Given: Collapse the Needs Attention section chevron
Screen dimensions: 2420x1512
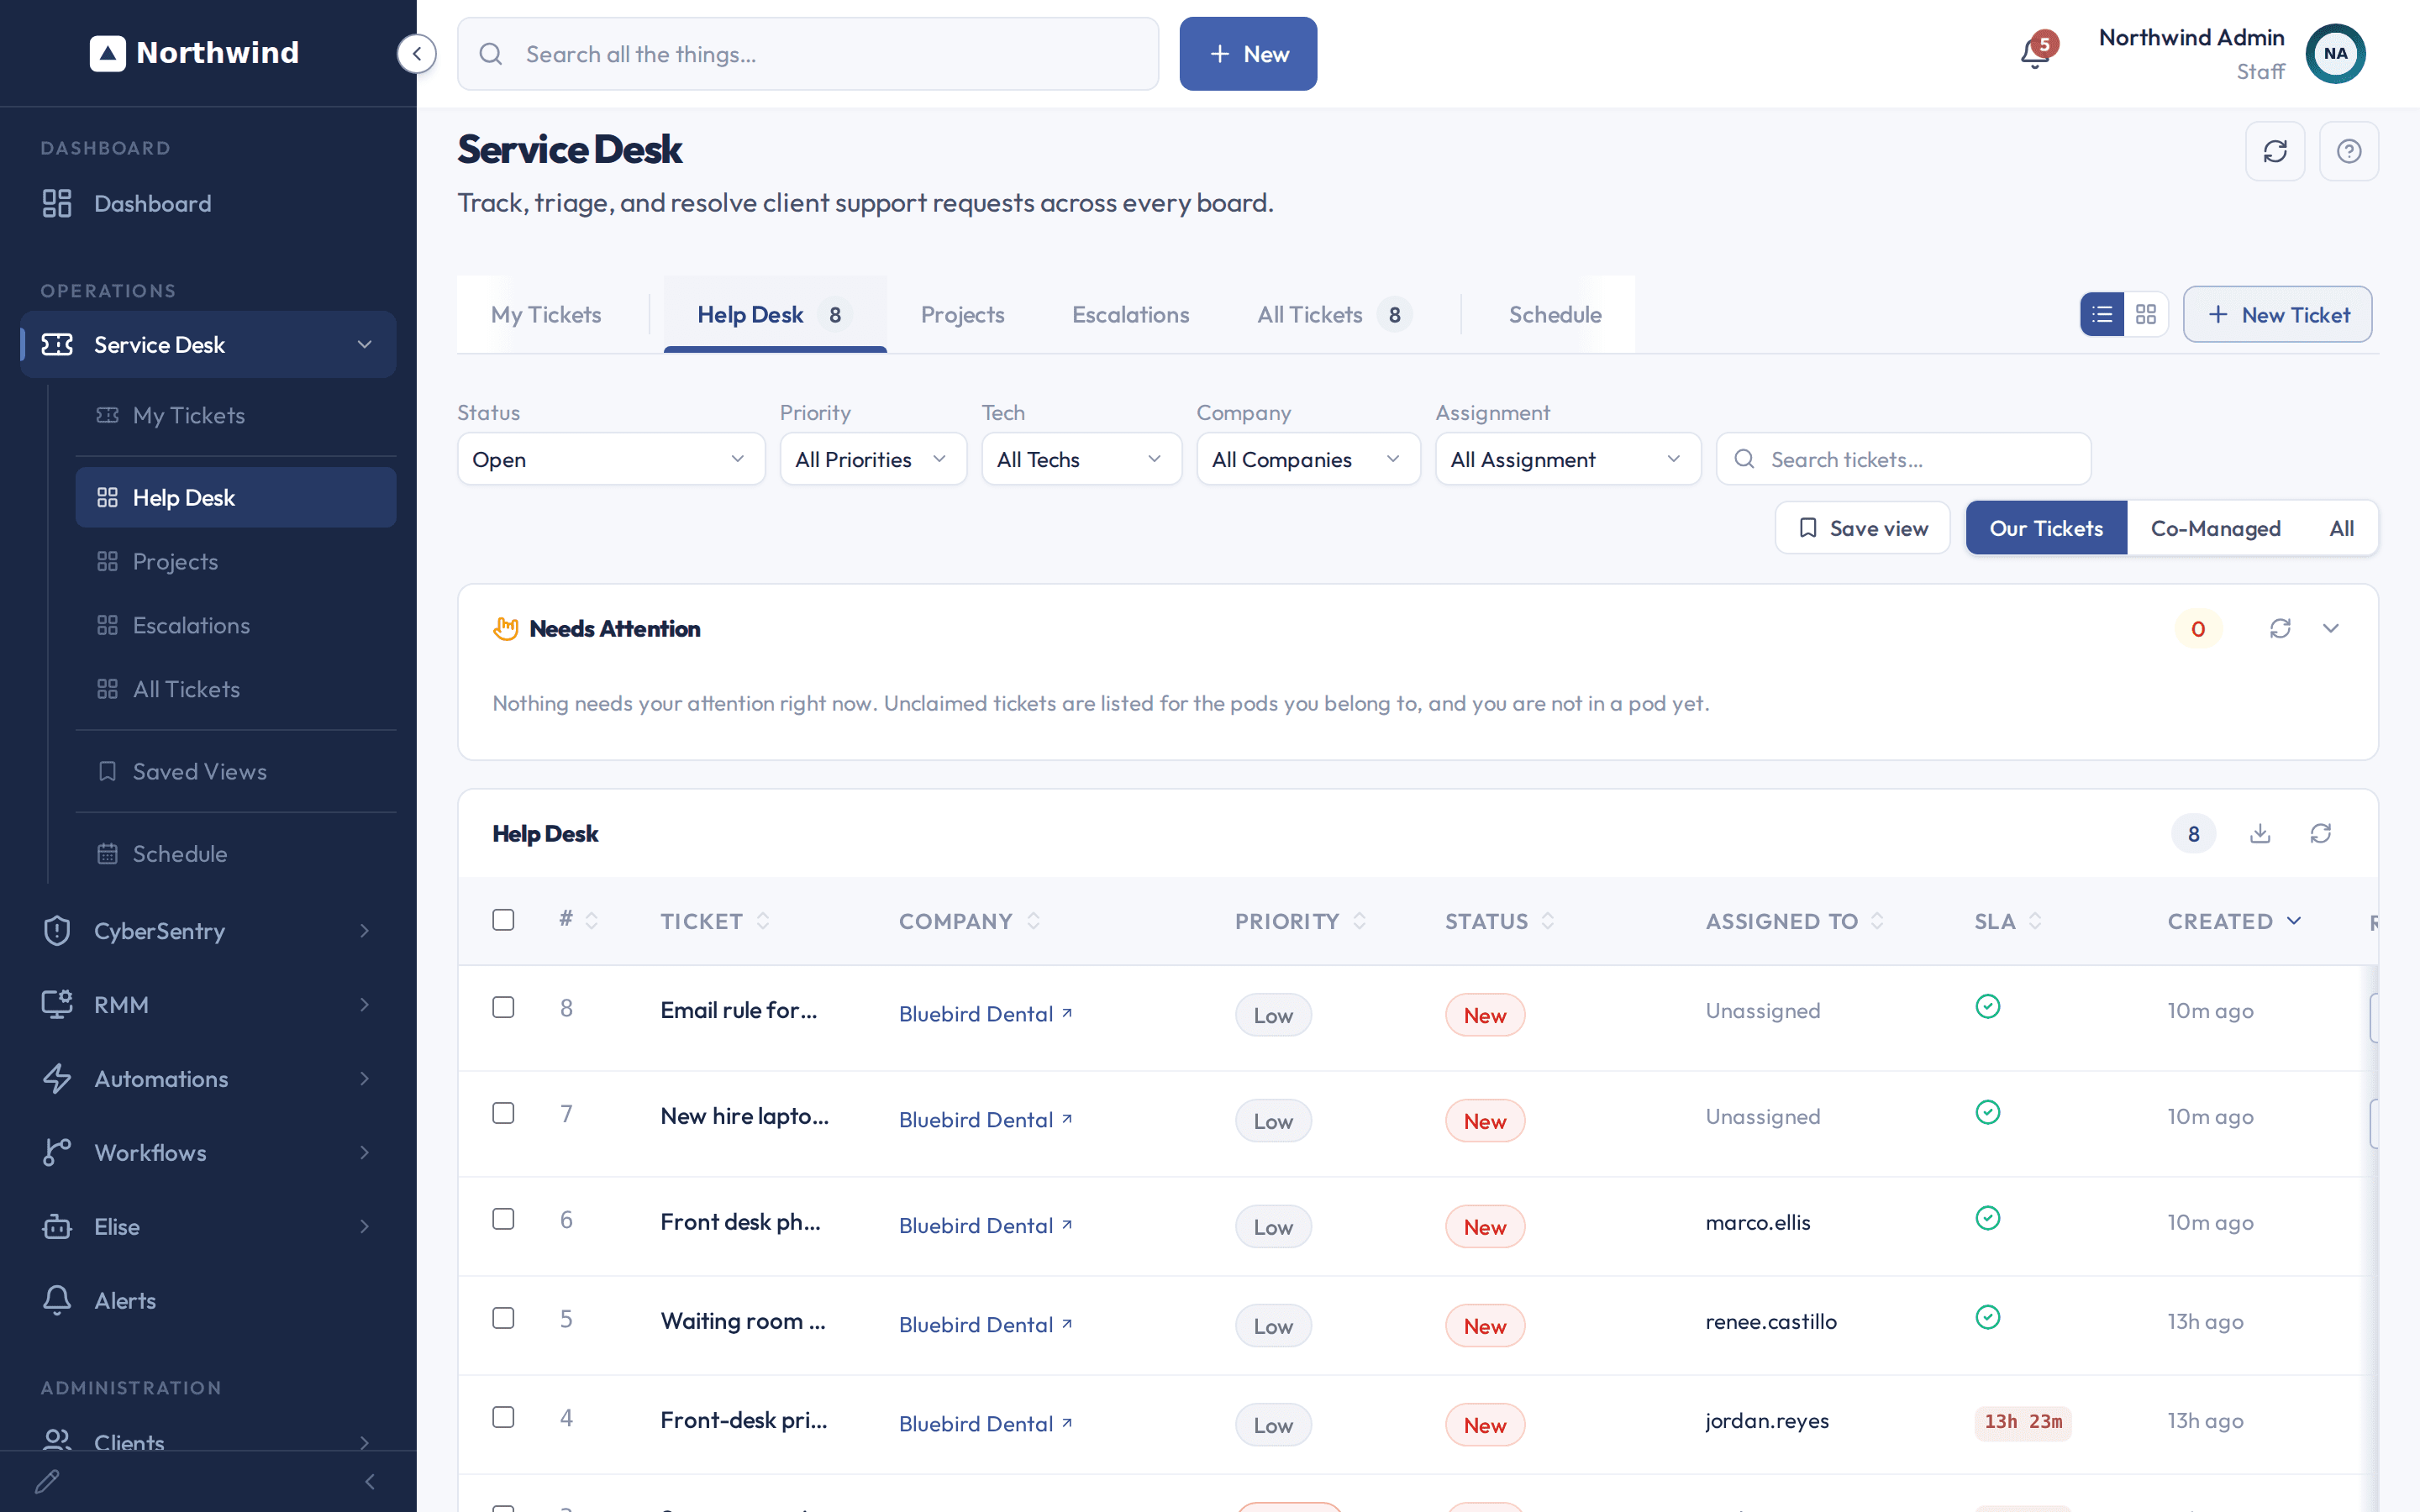Looking at the screenshot, I should pos(2331,628).
